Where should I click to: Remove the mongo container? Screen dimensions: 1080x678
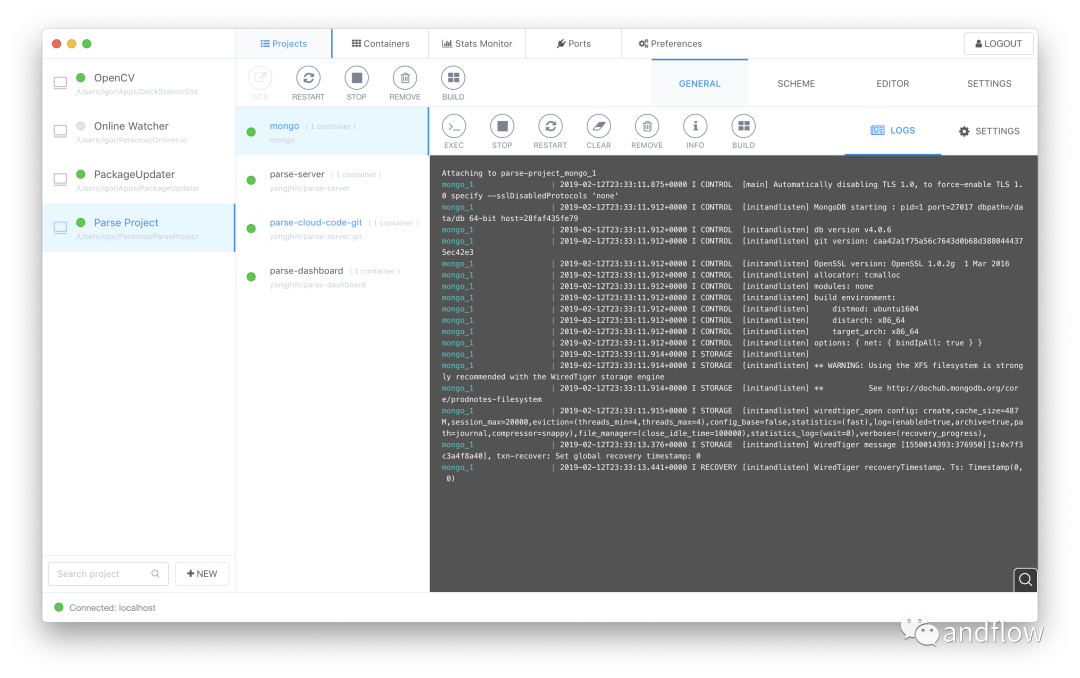point(647,126)
